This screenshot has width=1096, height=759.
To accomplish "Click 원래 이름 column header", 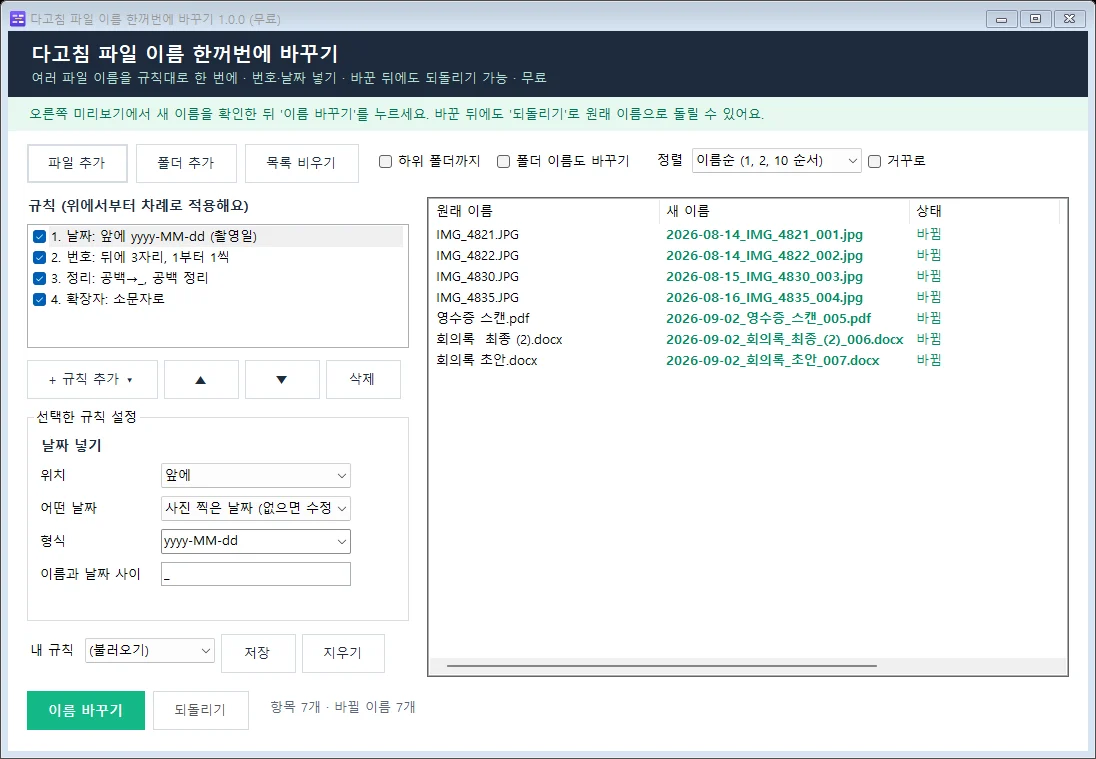I will point(545,211).
